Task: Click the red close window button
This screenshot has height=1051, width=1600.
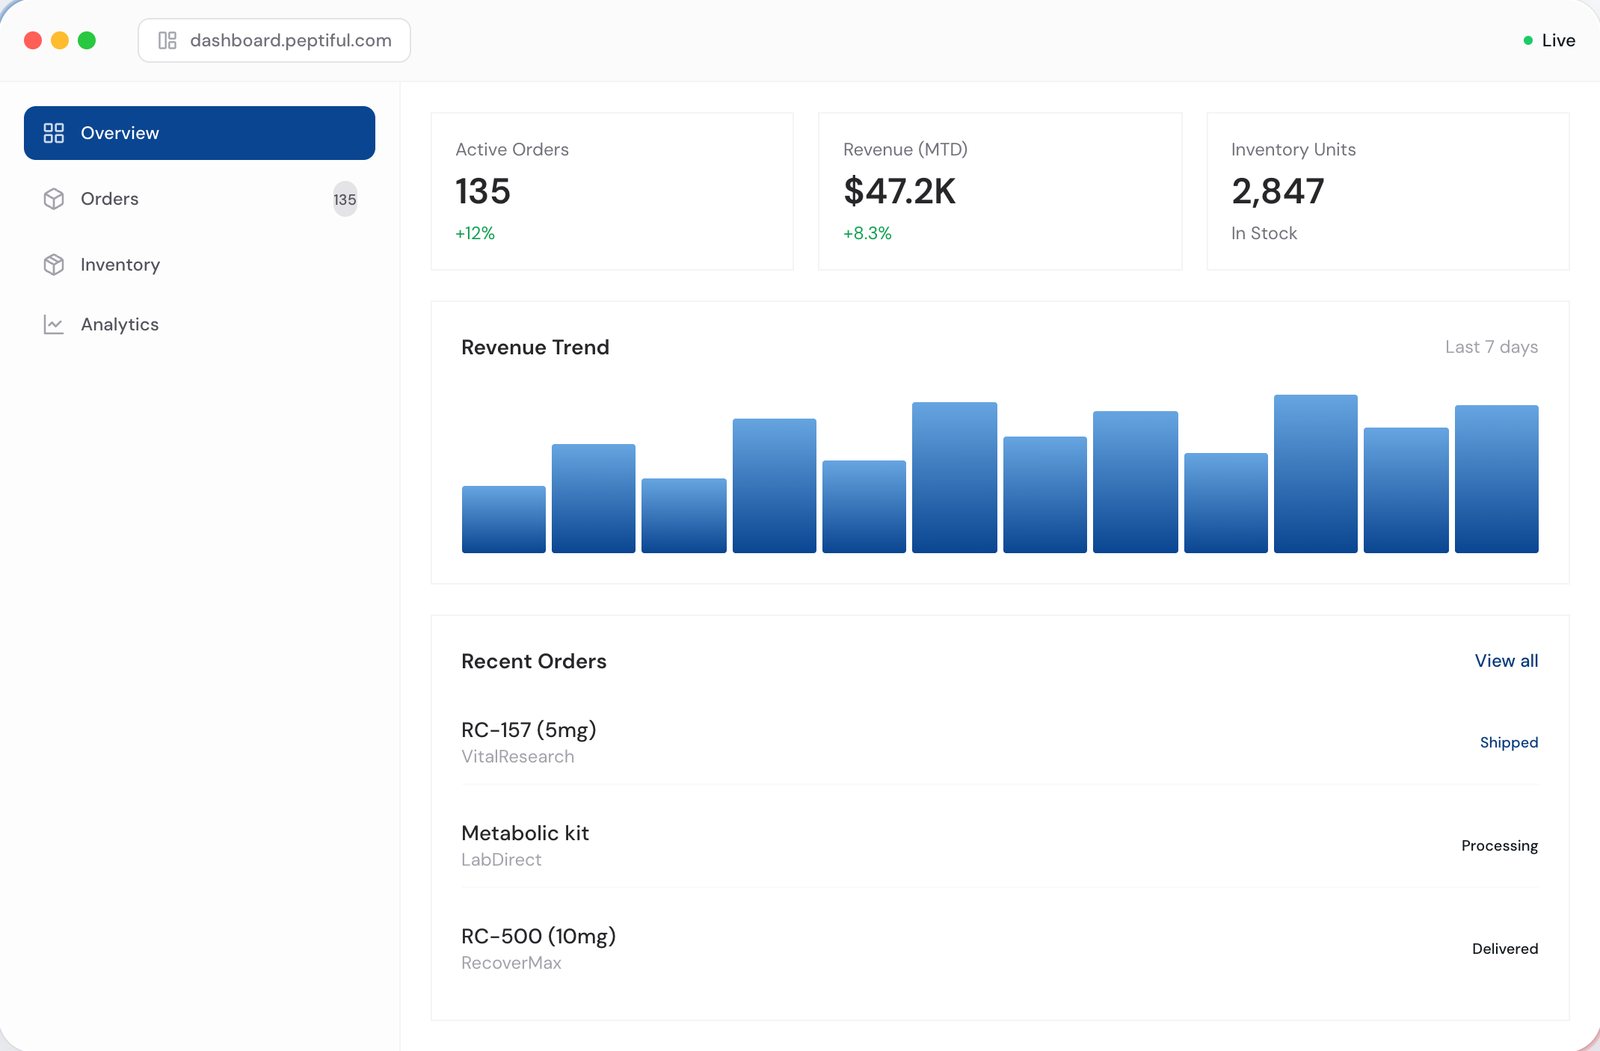Action: [33, 40]
